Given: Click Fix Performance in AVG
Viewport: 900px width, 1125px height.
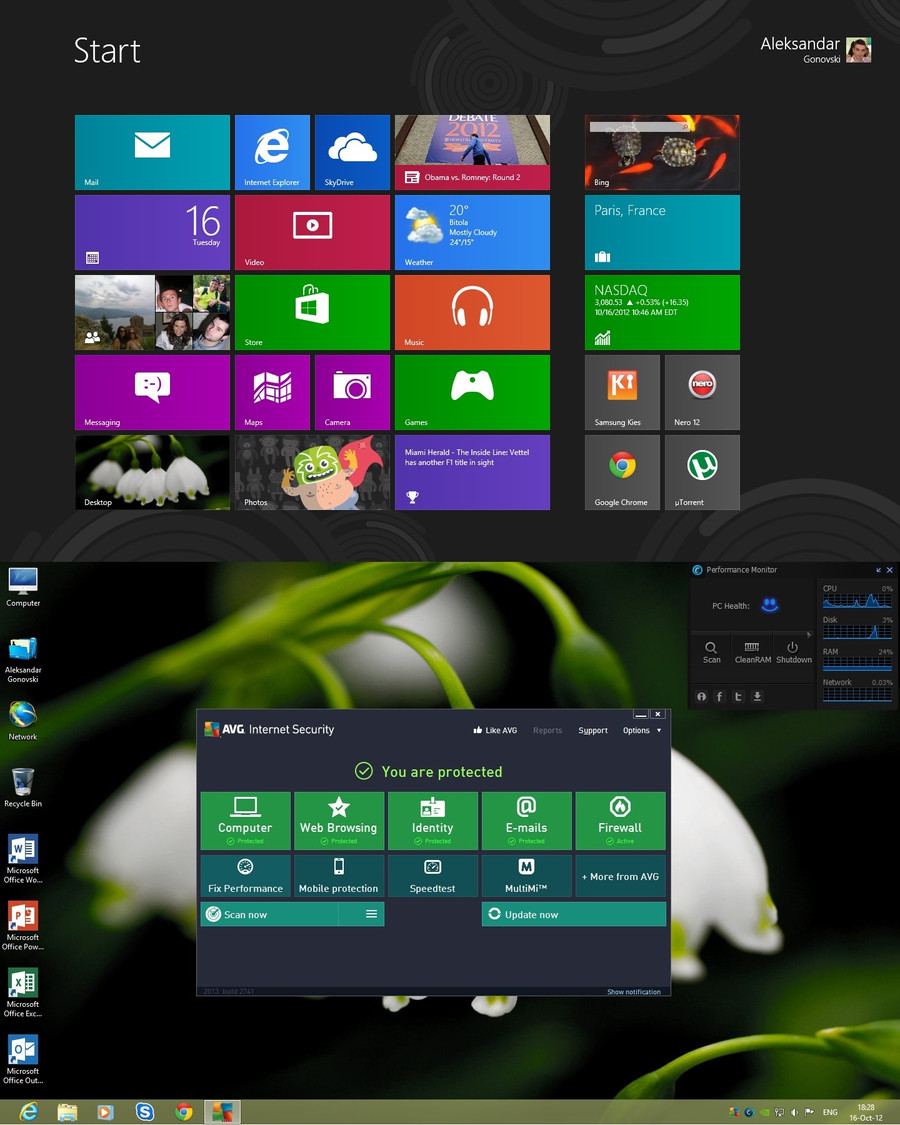Looking at the screenshot, I should point(245,875).
